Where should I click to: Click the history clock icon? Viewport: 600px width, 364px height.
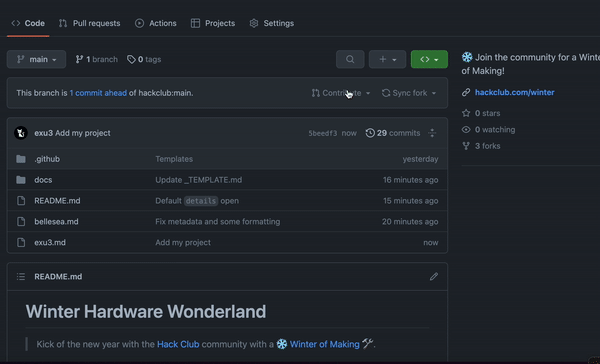pos(370,133)
